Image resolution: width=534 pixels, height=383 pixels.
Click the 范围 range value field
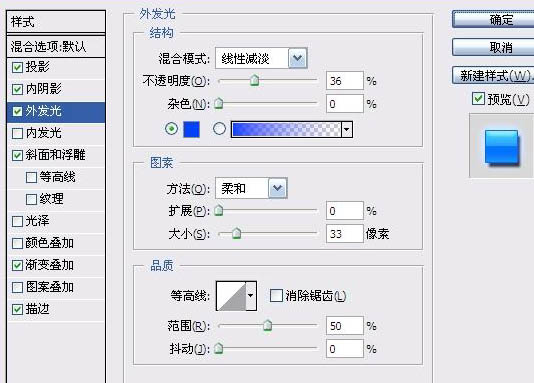345,325
